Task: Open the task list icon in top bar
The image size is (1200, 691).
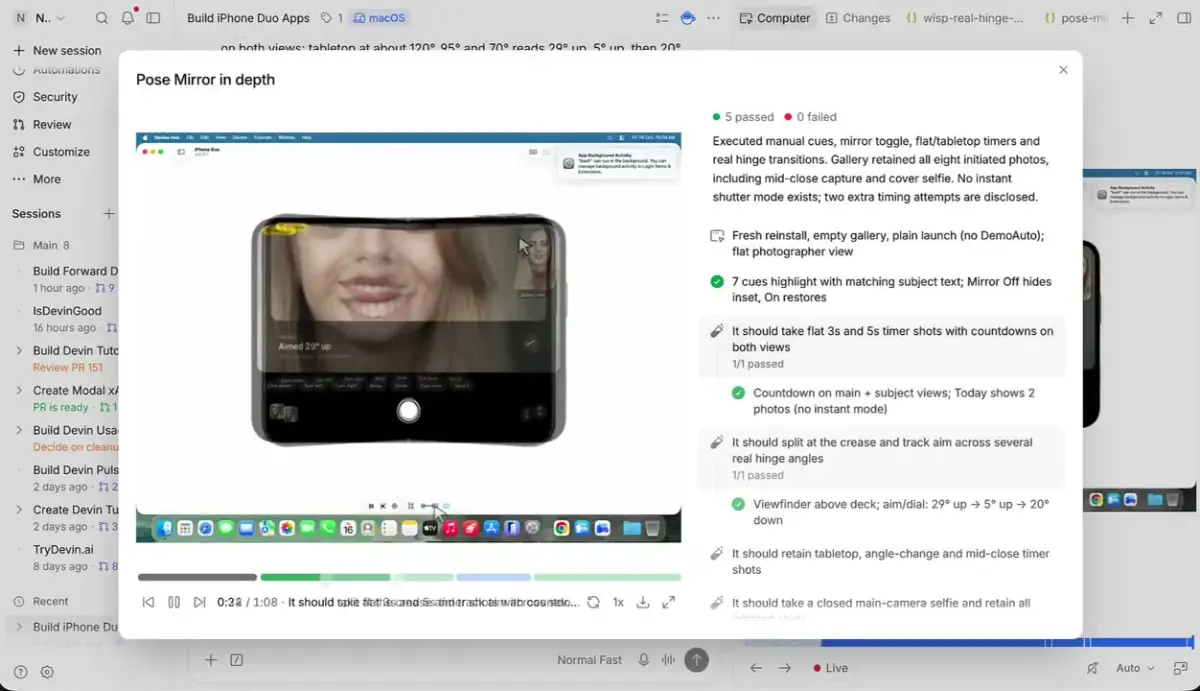Action: click(661, 18)
